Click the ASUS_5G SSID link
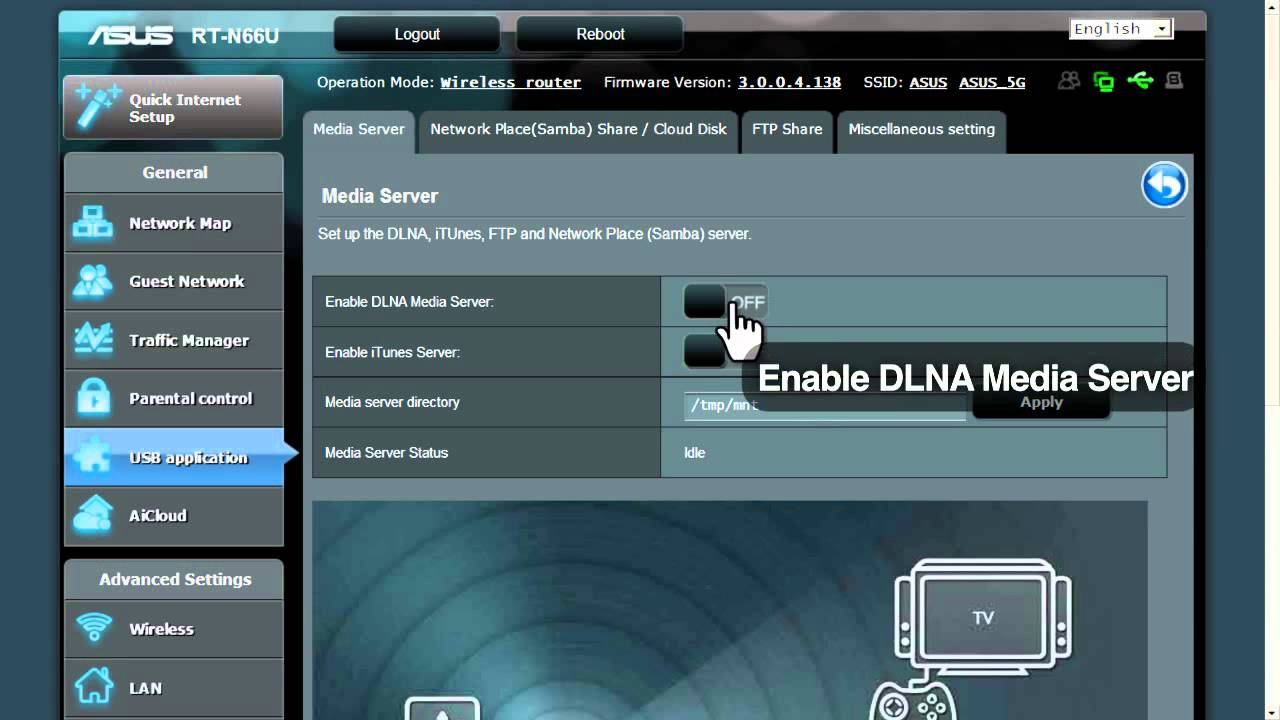 point(992,82)
